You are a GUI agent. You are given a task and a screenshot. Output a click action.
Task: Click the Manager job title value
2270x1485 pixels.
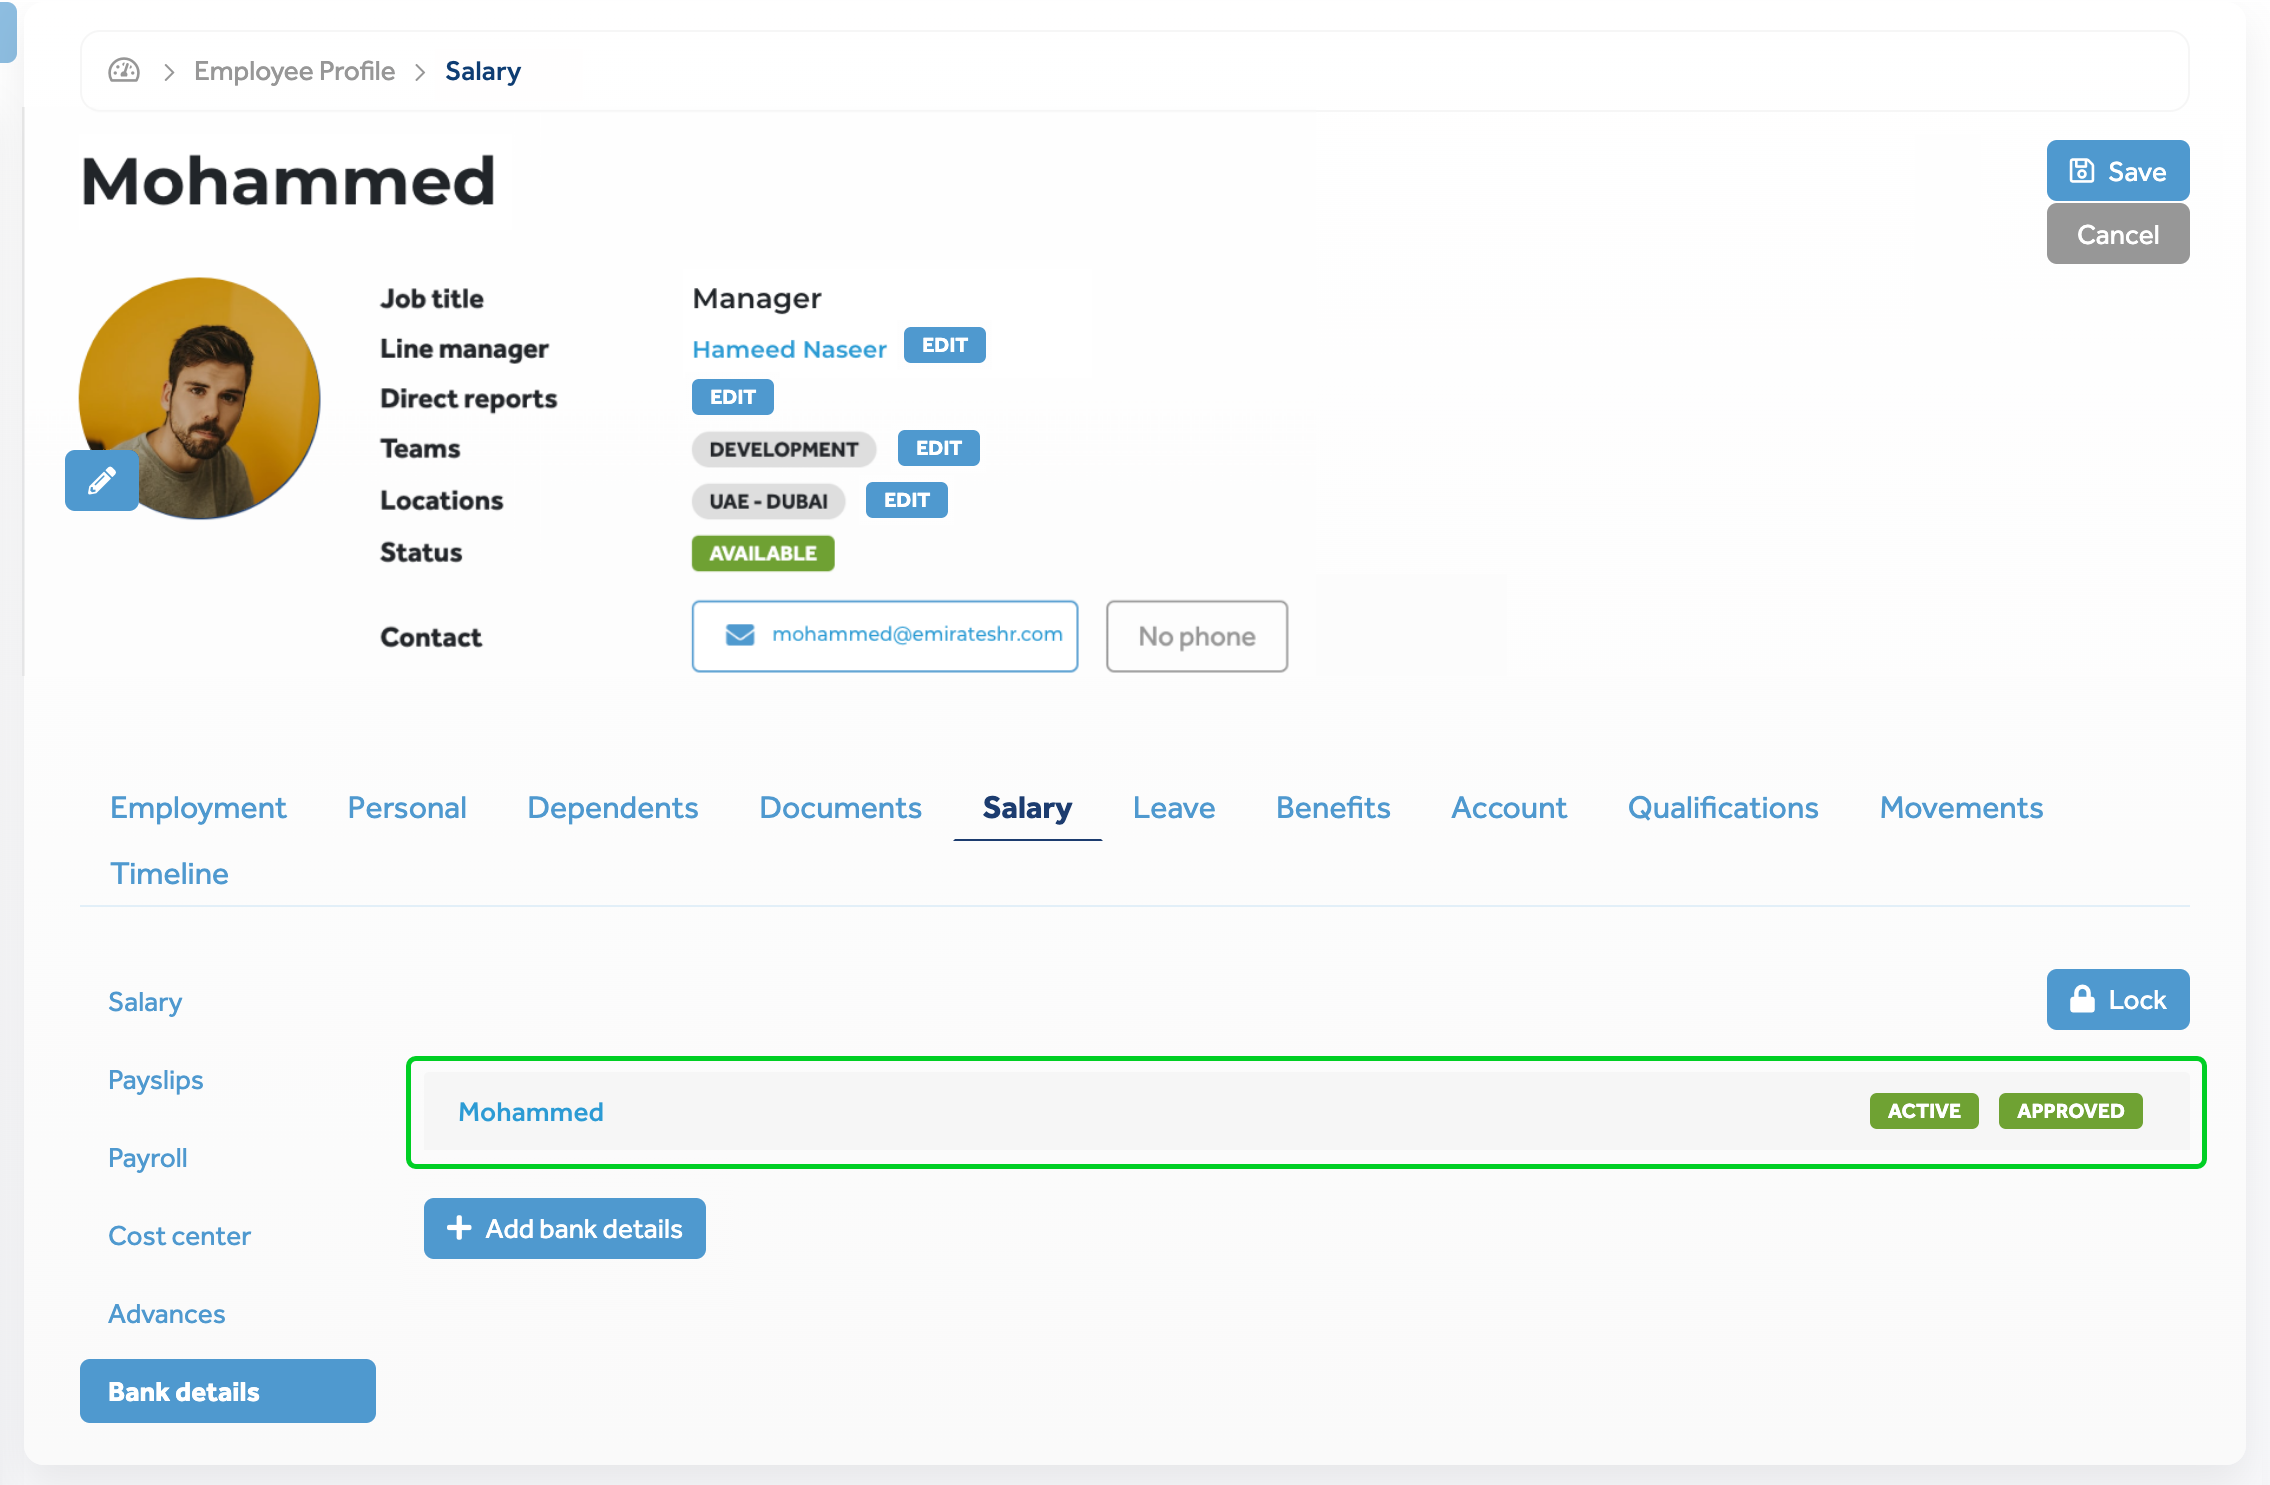[x=757, y=298]
